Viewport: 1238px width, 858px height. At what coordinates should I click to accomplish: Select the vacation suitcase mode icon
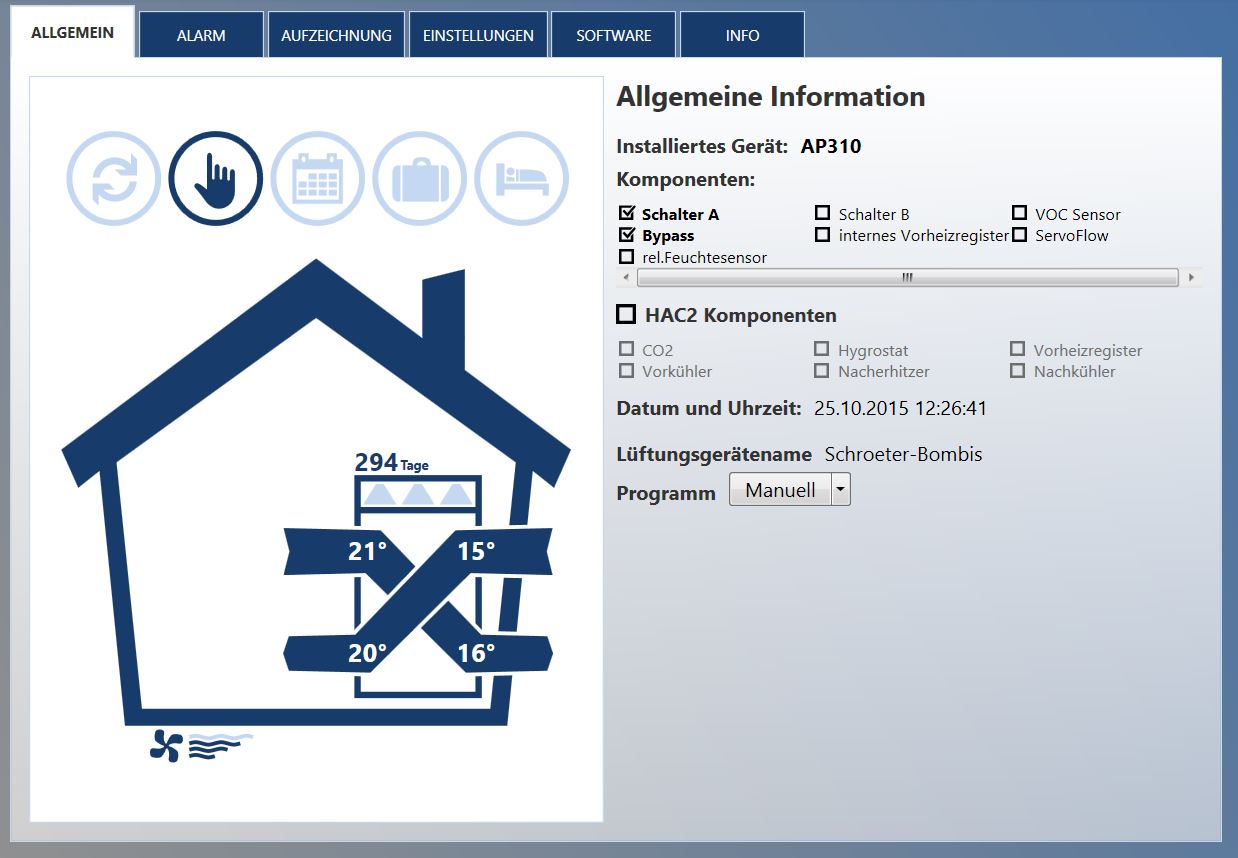[x=419, y=177]
